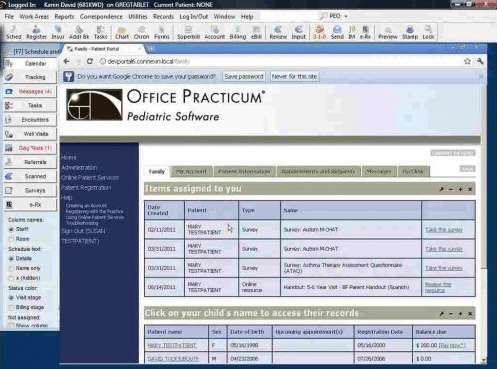Open Diag Tests (1) in the sidebar
Screen dimensions: 497x369
30,148
